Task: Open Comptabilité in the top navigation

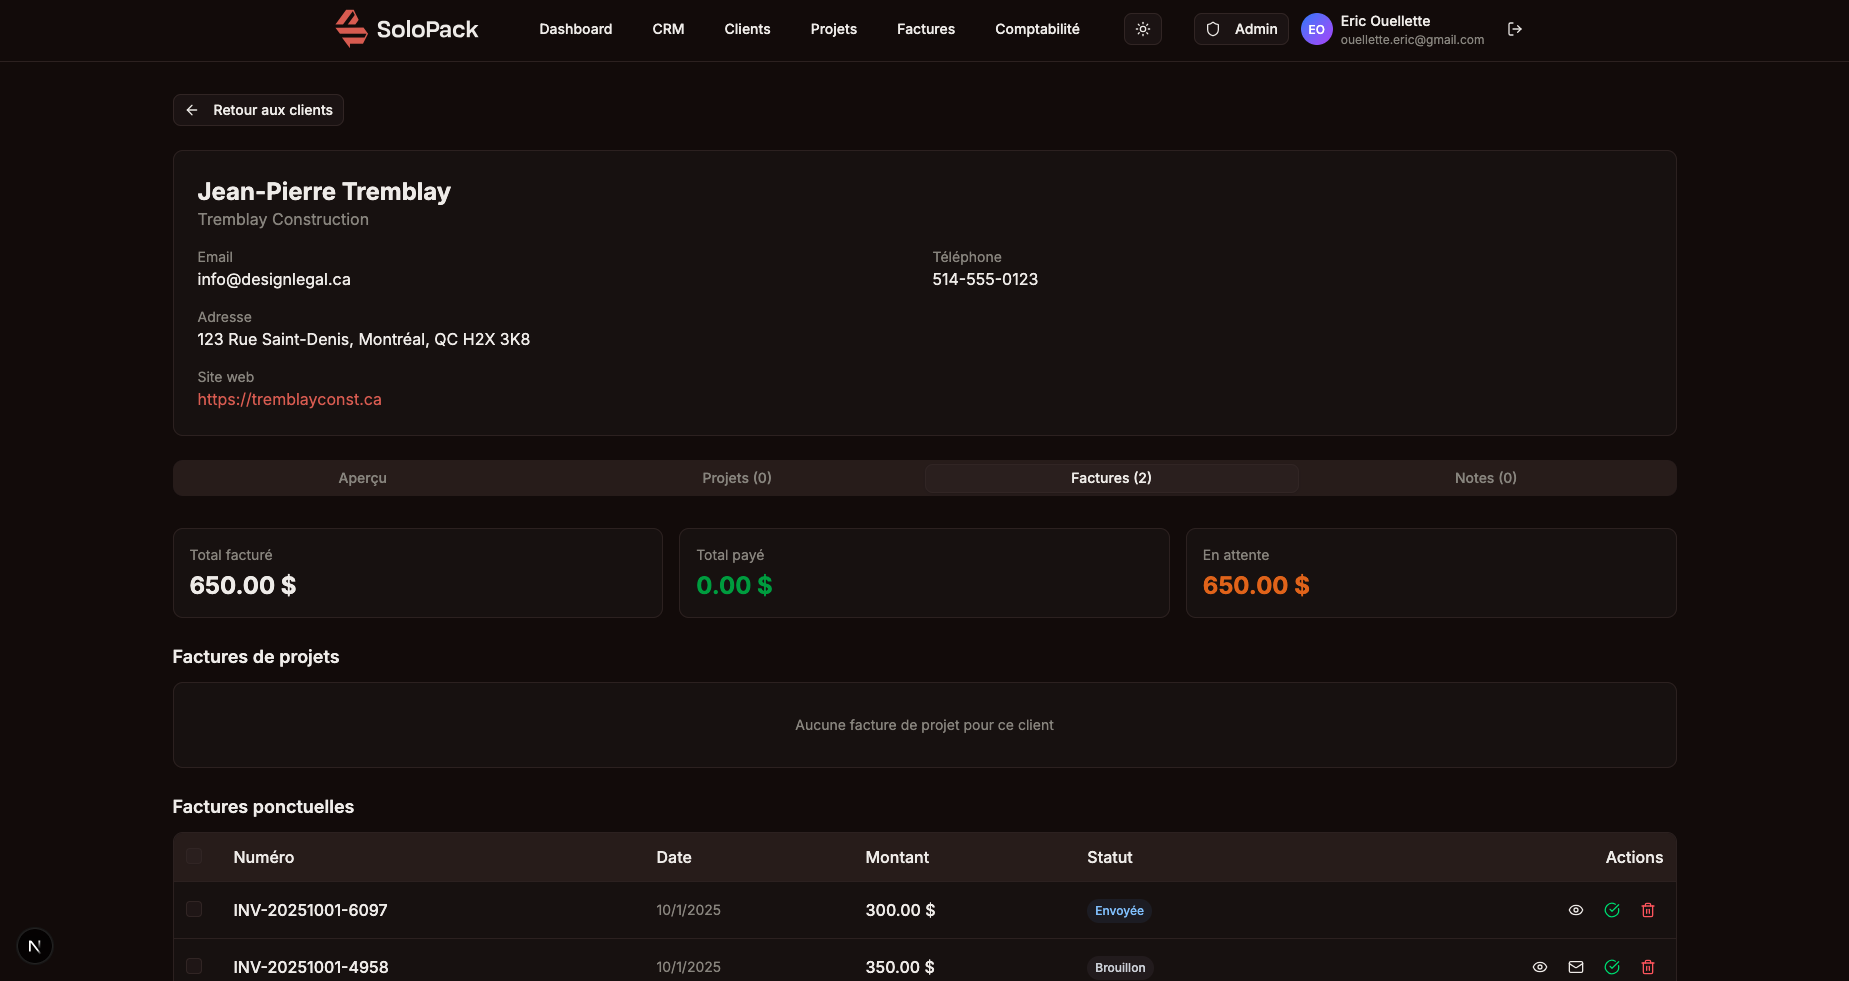Action: (x=1037, y=29)
